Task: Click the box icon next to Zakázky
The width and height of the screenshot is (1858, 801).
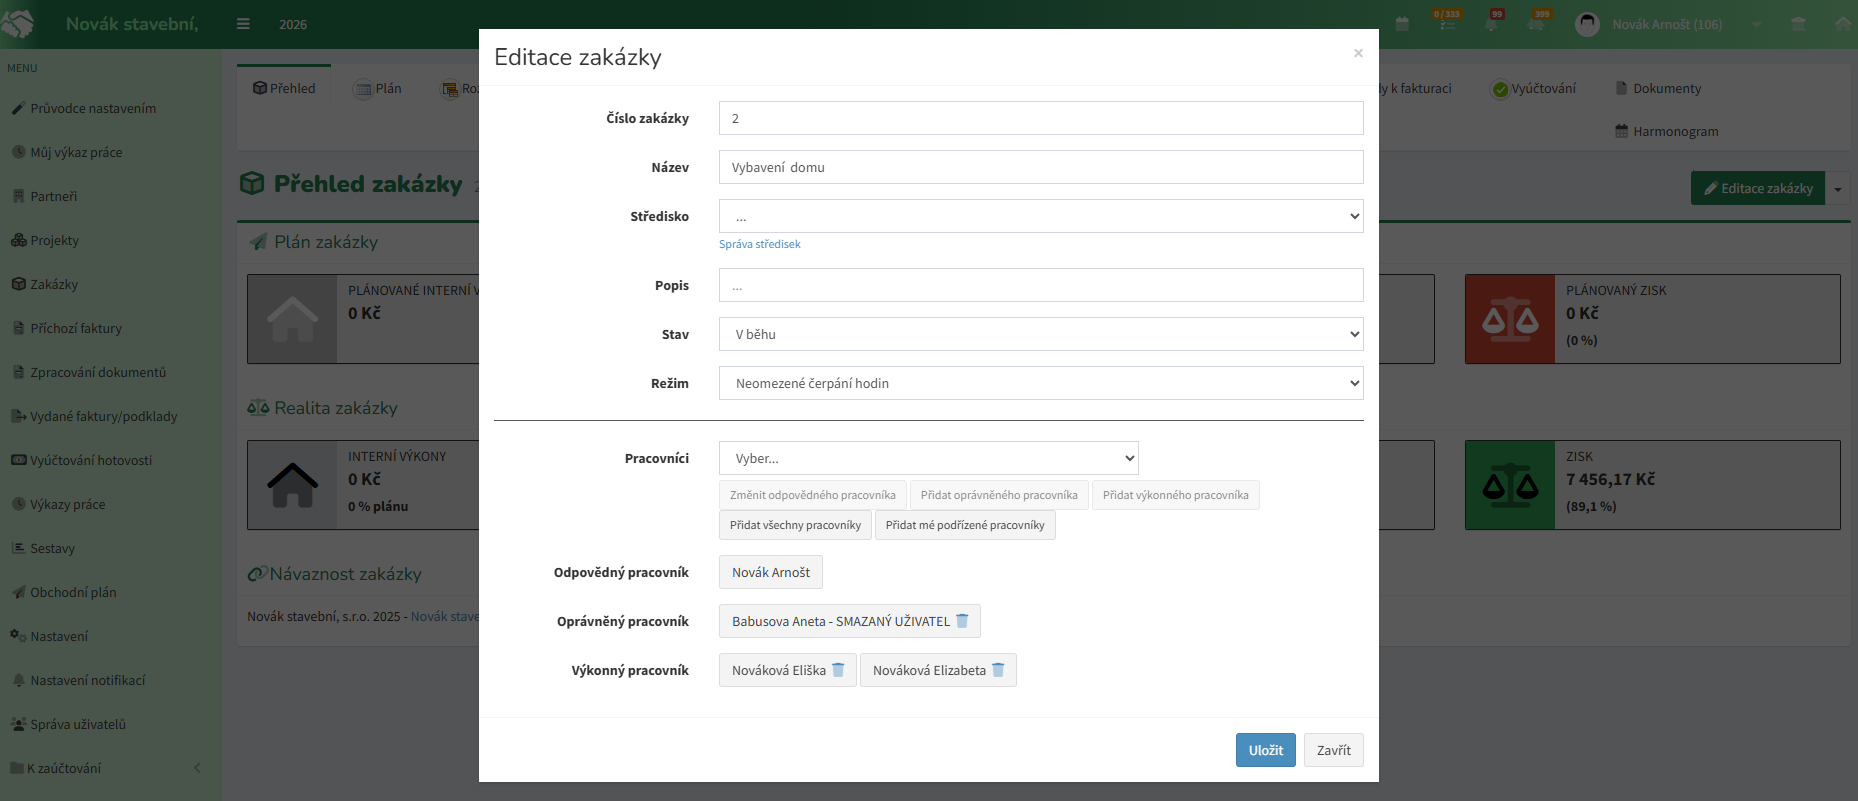Action: pyautogui.click(x=18, y=284)
